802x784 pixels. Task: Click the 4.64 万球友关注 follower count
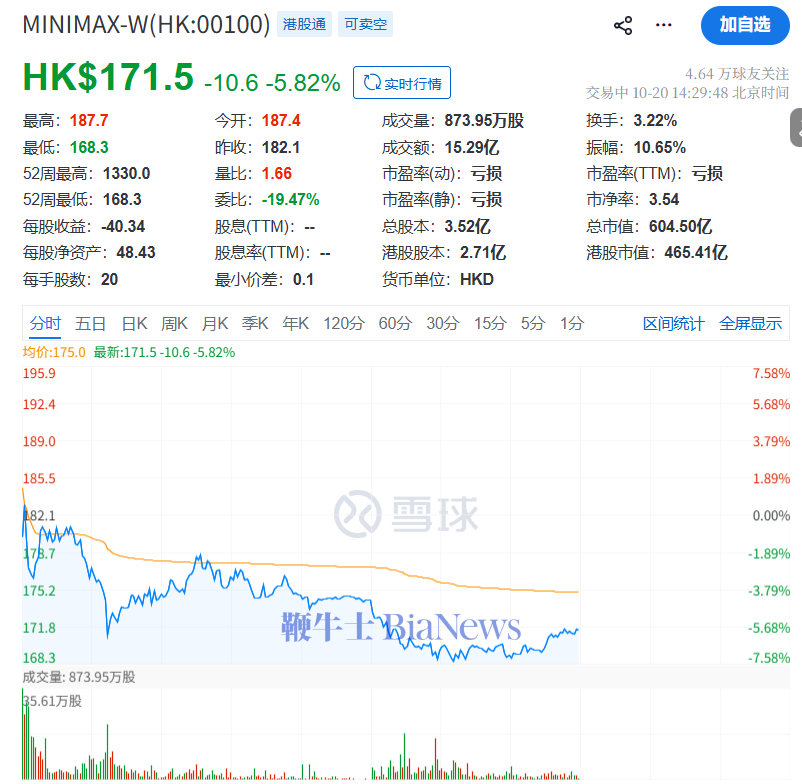pos(737,74)
